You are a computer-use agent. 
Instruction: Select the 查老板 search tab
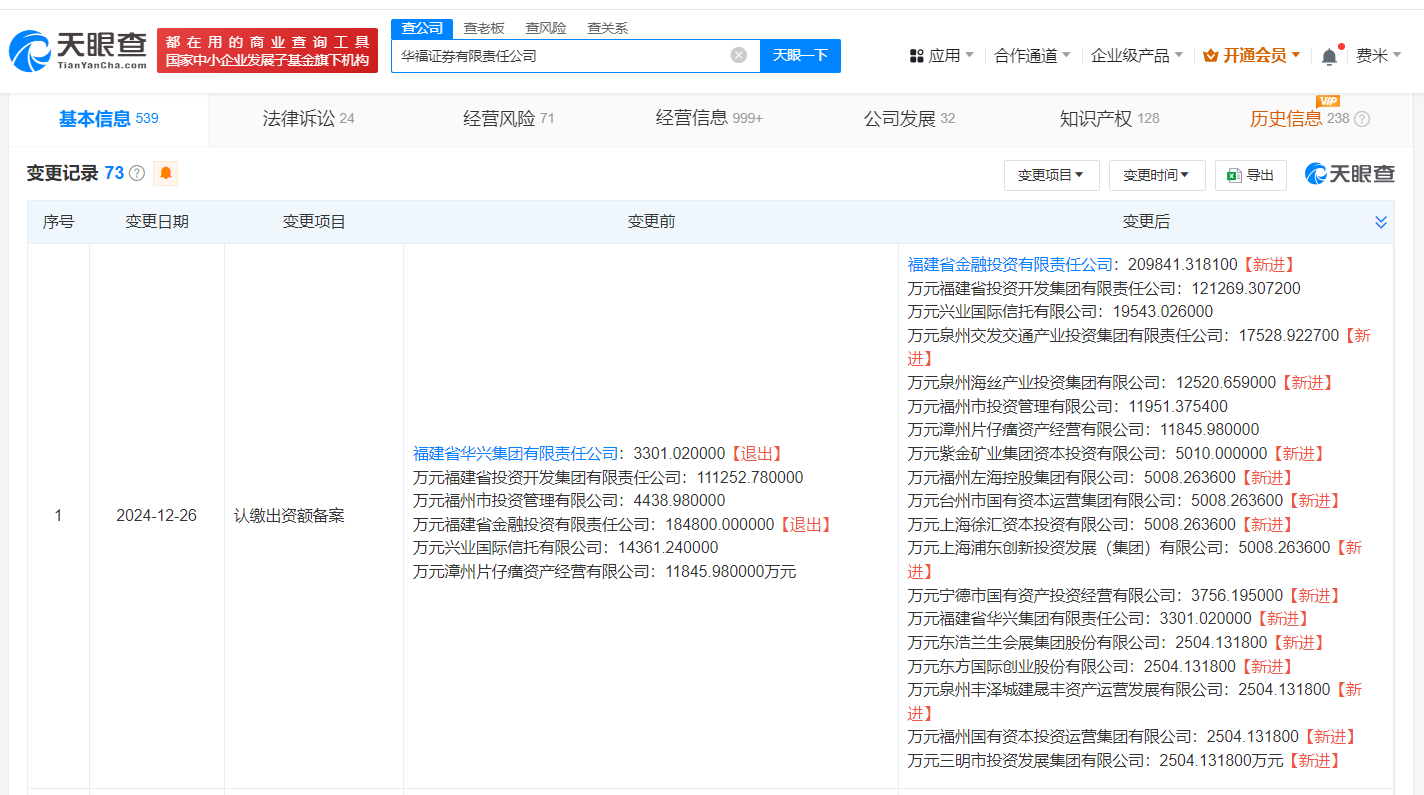[x=482, y=28]
